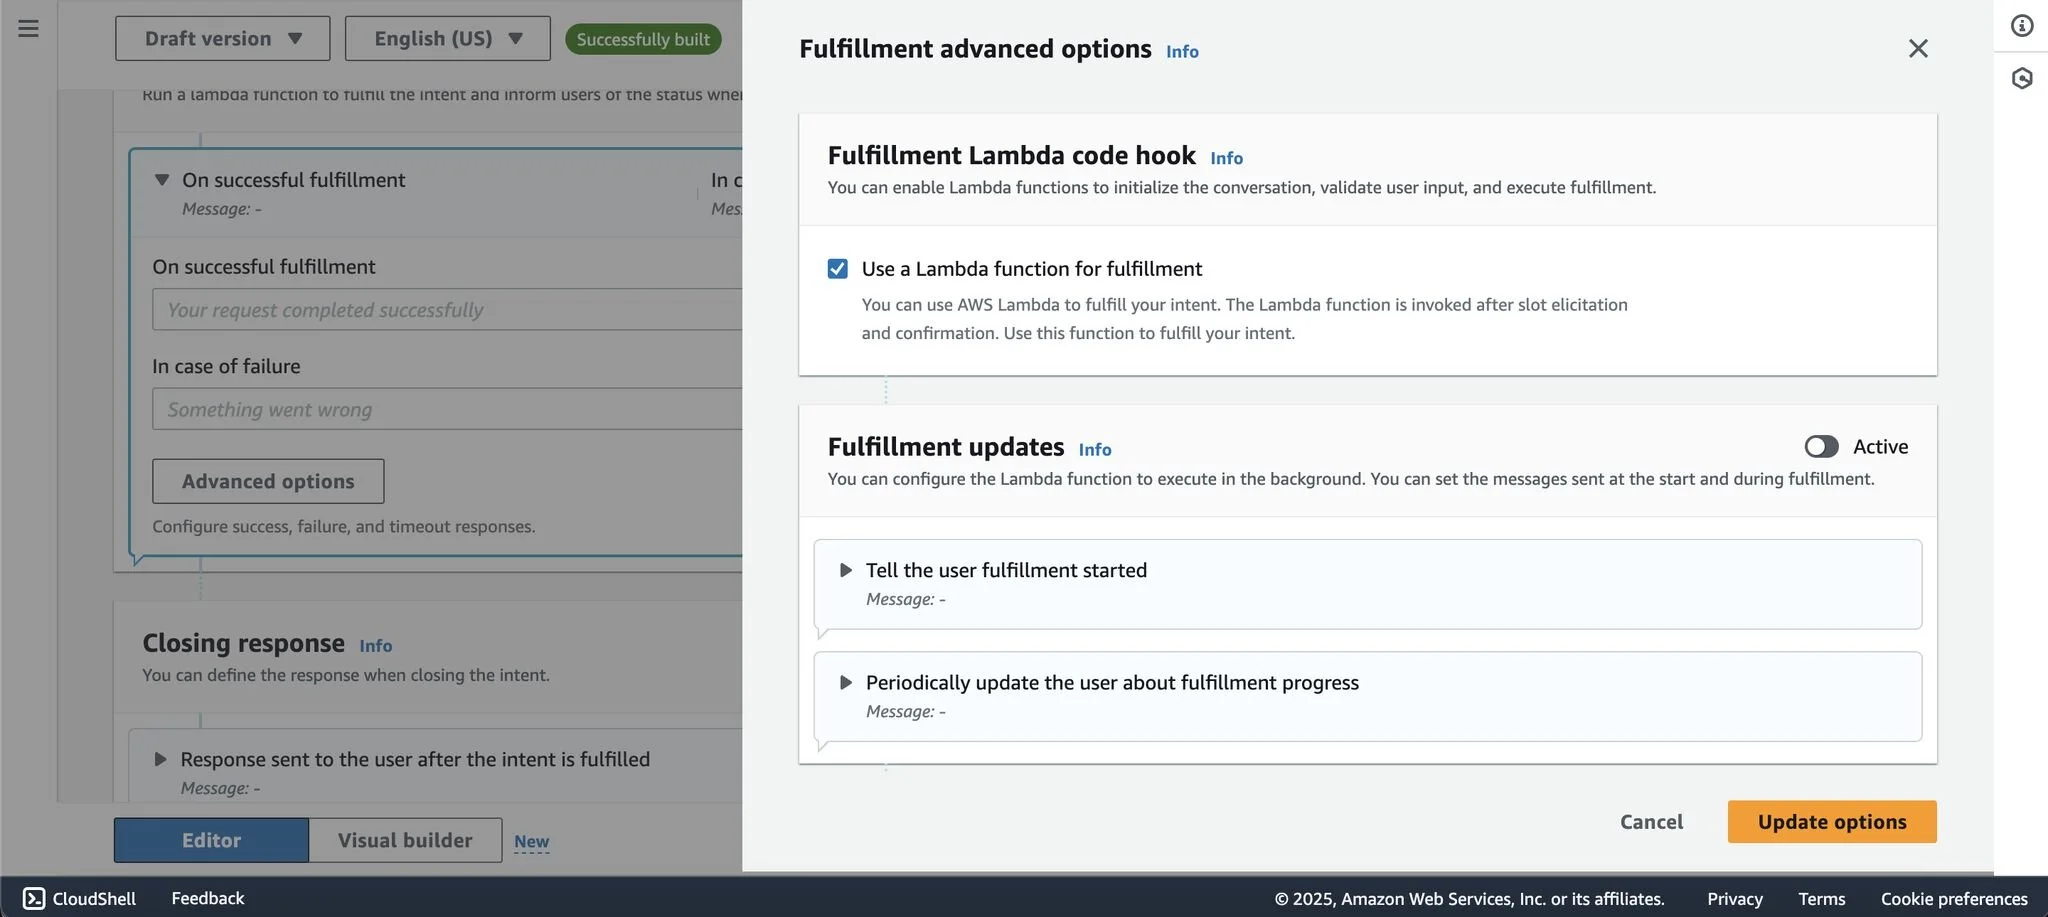The height and width of the screenshot is (917, 2048).
Task: Click Cancel in the advanced options panel
Action: (1651, 821)
